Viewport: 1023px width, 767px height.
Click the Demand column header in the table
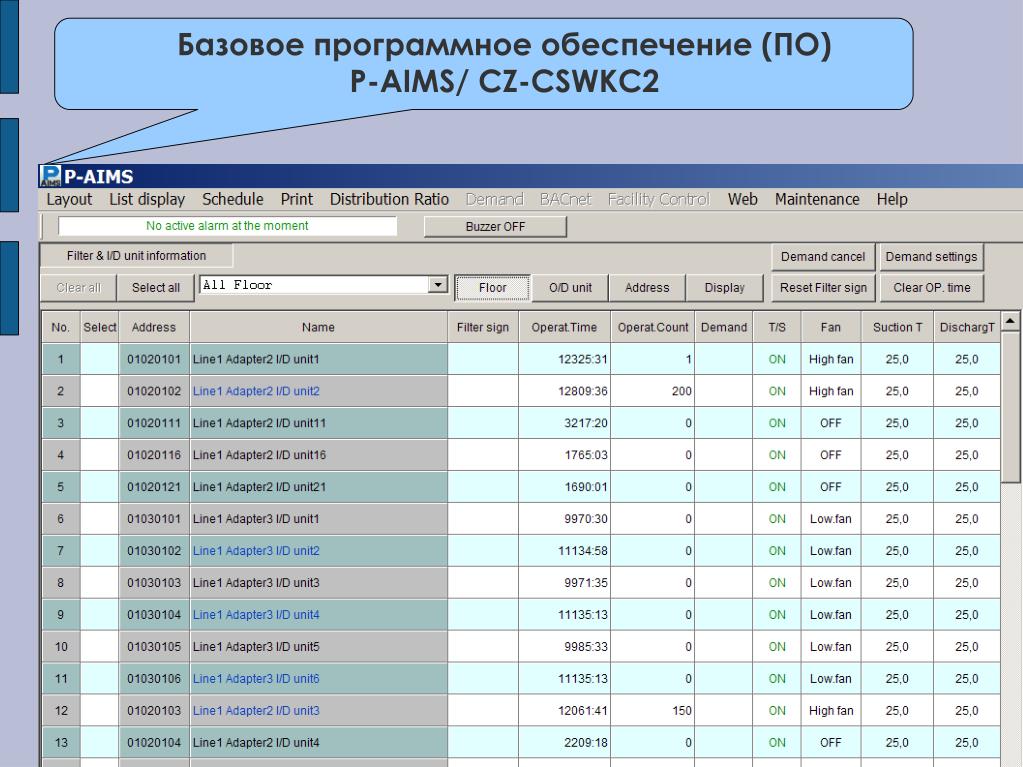point(724,327)
